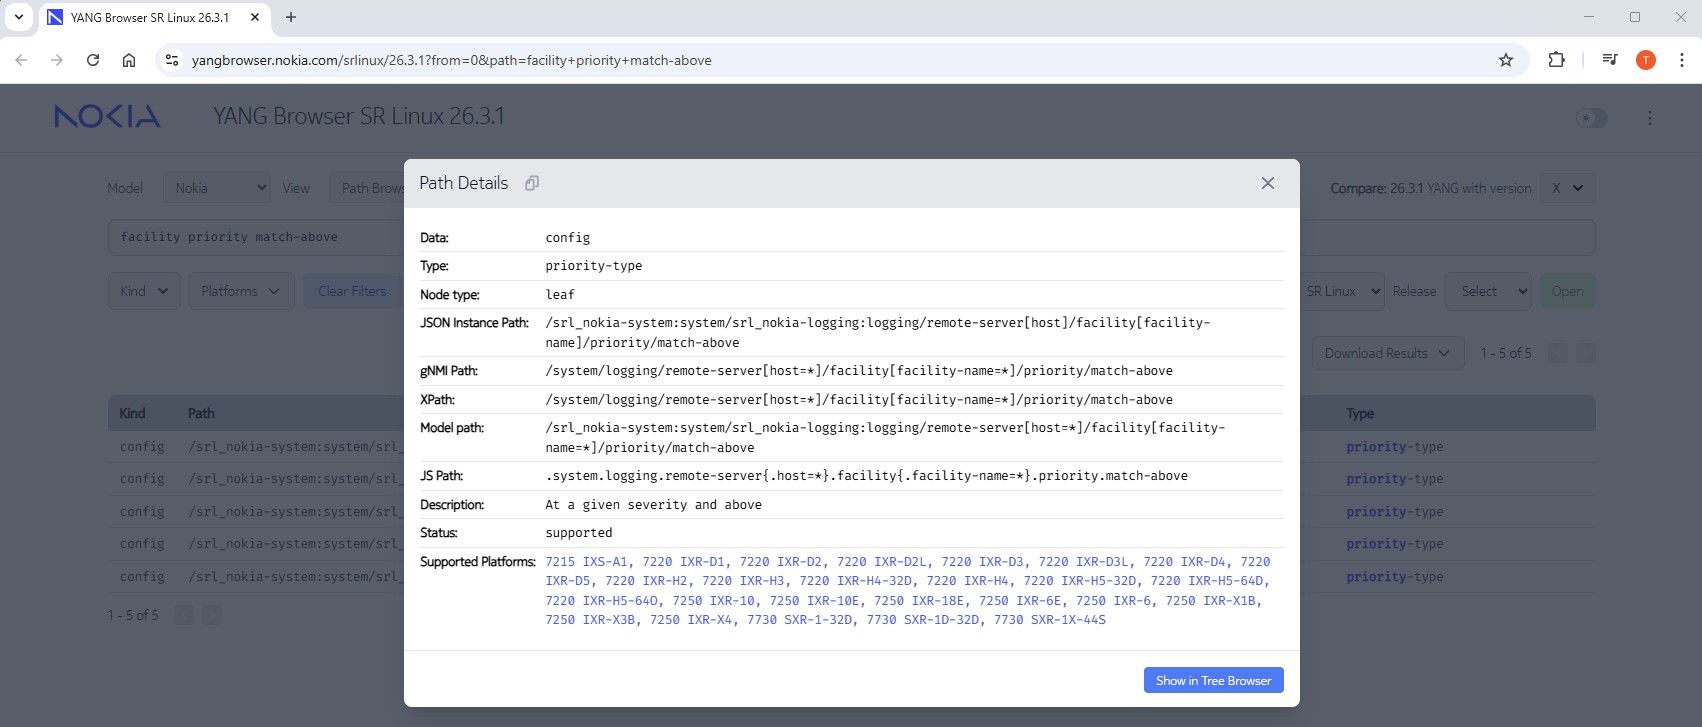Click the JS Path value
This screenshot has width=1702, height=727.
[x=867, y=476]
